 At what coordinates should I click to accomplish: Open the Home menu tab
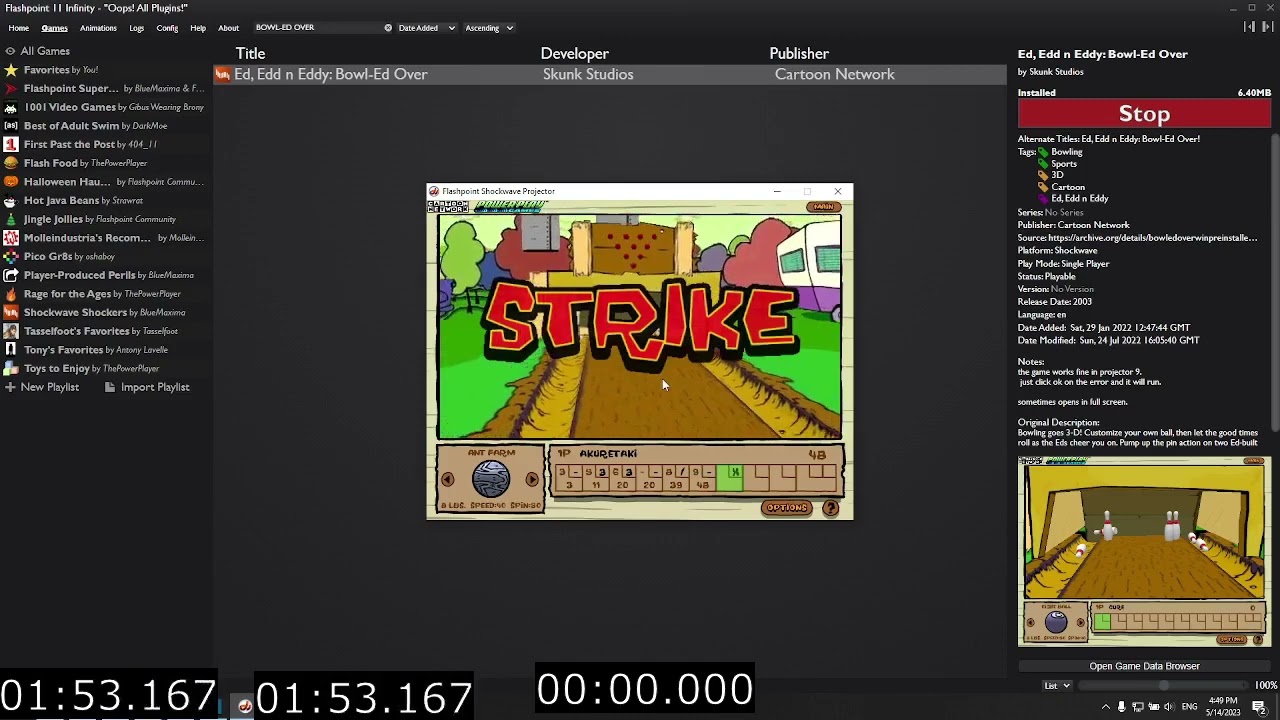[x=19, y=28]
